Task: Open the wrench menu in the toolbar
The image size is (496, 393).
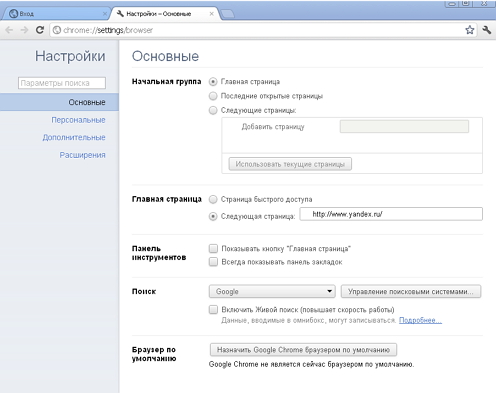Action: click(487, 30)
